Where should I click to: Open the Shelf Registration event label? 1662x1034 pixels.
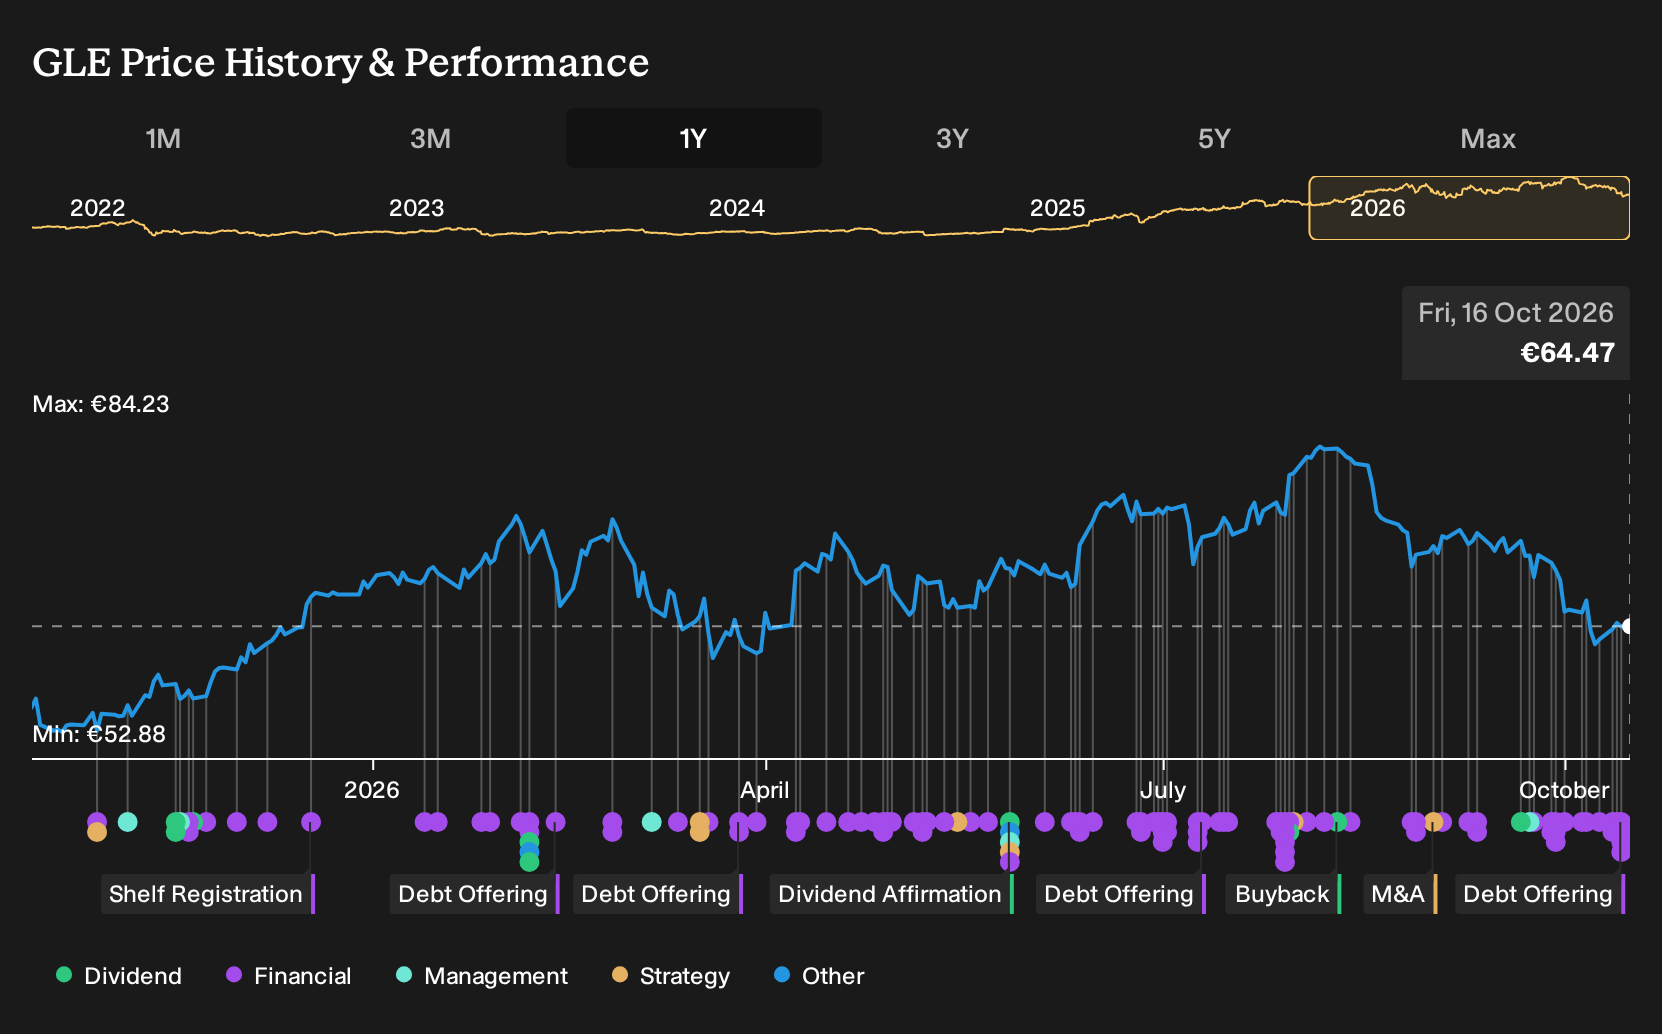[x=207, y=894]
